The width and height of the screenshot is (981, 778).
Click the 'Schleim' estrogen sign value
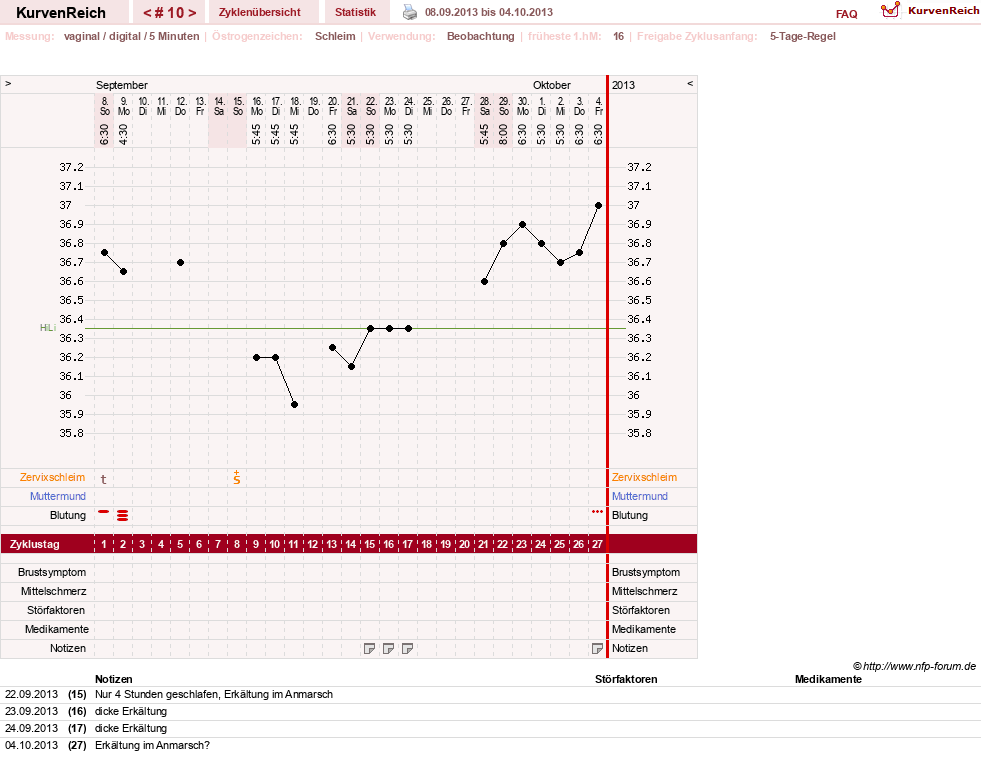click(x=335, y=36)
